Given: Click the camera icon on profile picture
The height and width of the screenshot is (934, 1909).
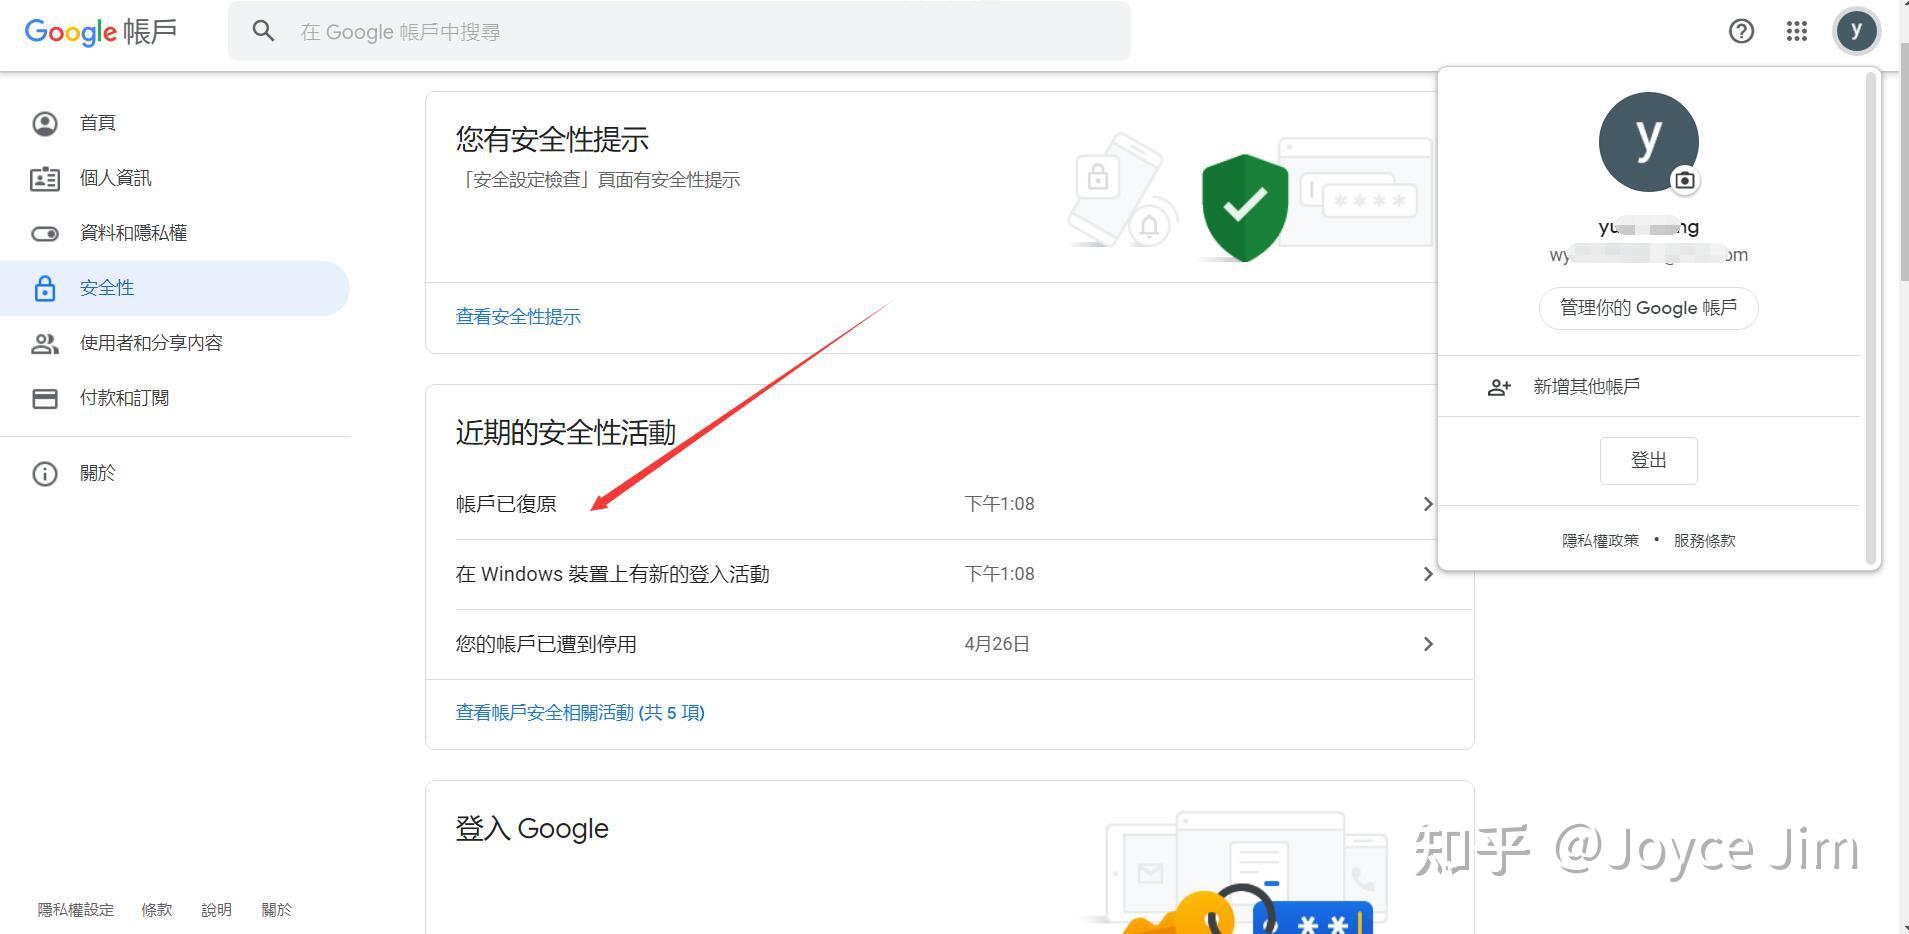Looking at the screenshot, I should [1685, 180].
